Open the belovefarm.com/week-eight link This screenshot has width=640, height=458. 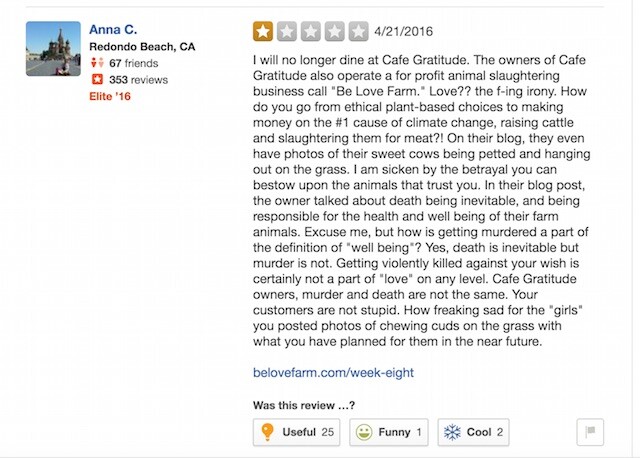(x=333, y=373)
